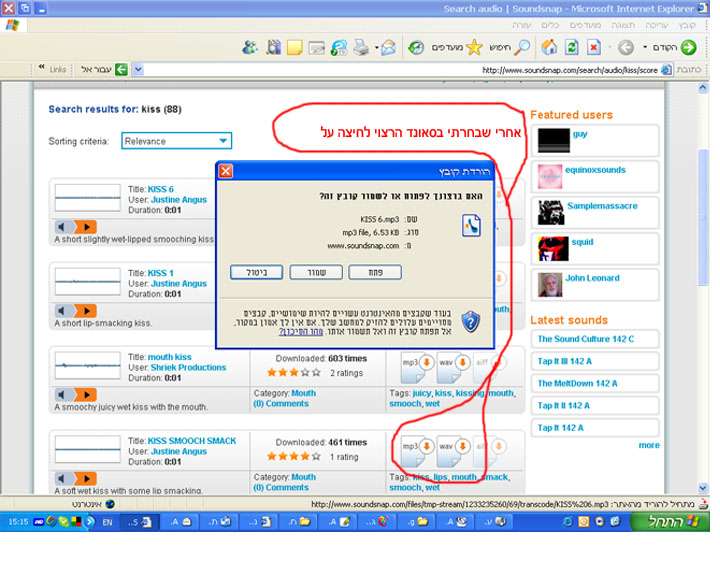Play the KISS SMOOCH SMACK sound
Screen dimensions: 720x576
click(86, 479)
